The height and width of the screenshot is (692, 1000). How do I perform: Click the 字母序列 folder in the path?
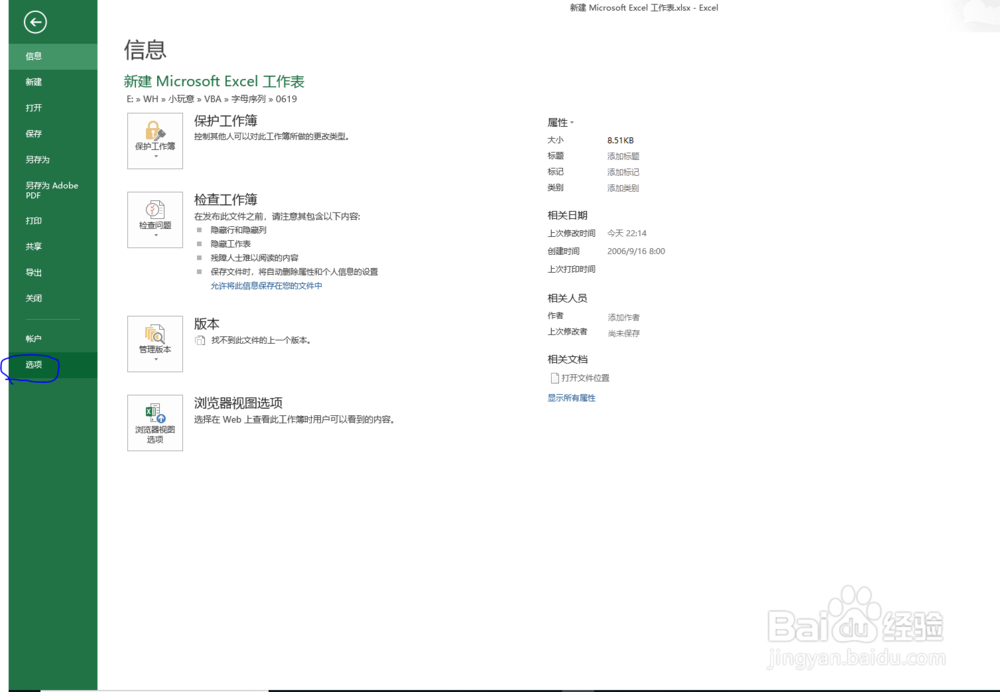249,99
